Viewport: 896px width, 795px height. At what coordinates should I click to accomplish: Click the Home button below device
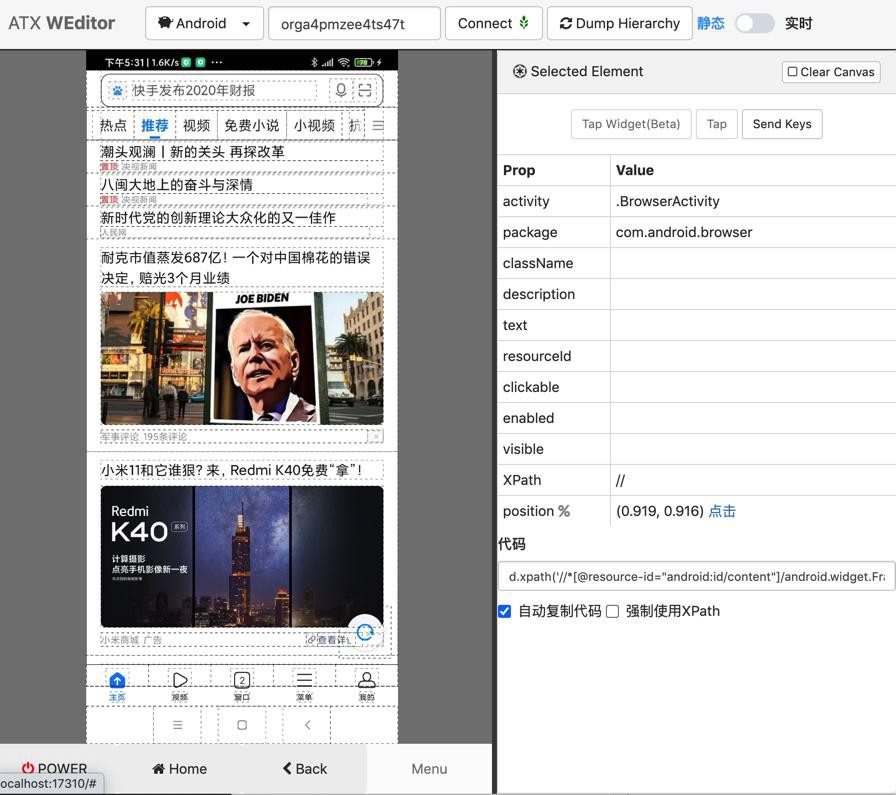tap(179, 769)
